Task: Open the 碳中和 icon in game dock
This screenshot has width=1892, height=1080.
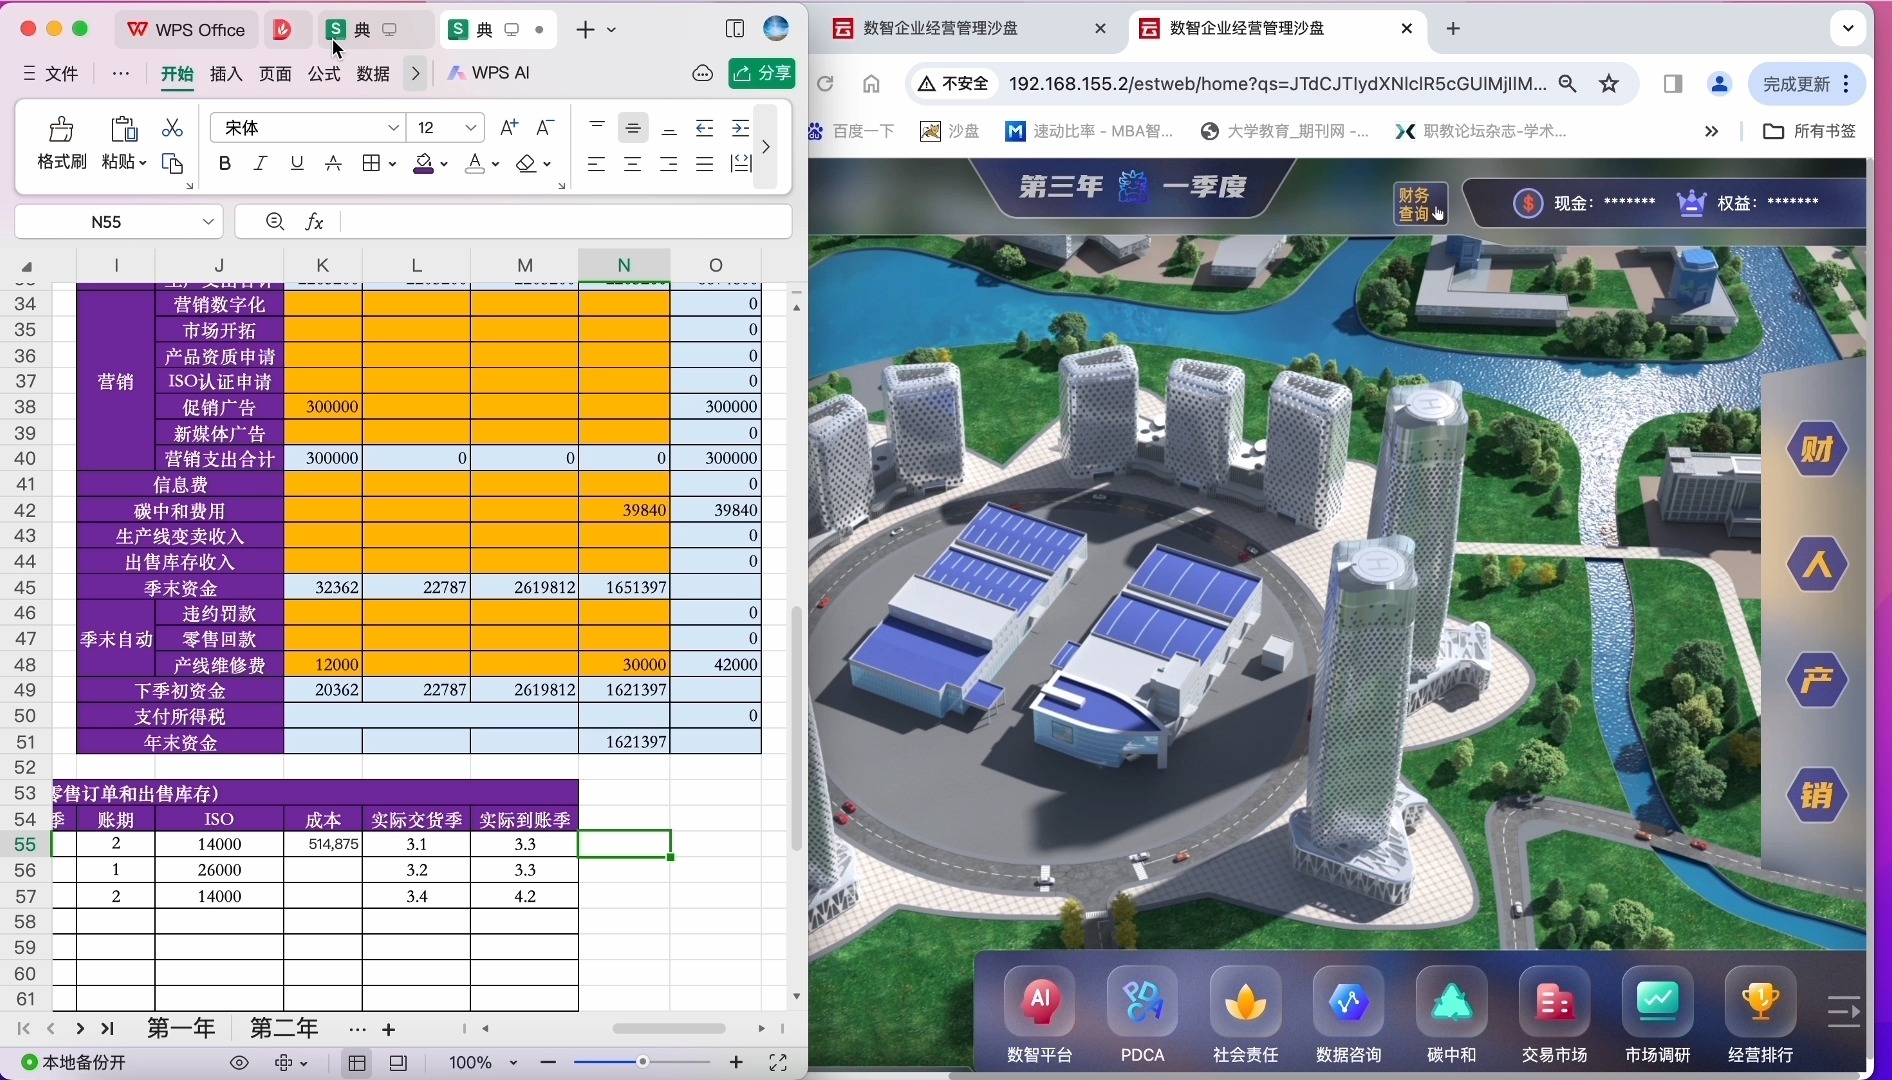Action: coord(1452,1001)
